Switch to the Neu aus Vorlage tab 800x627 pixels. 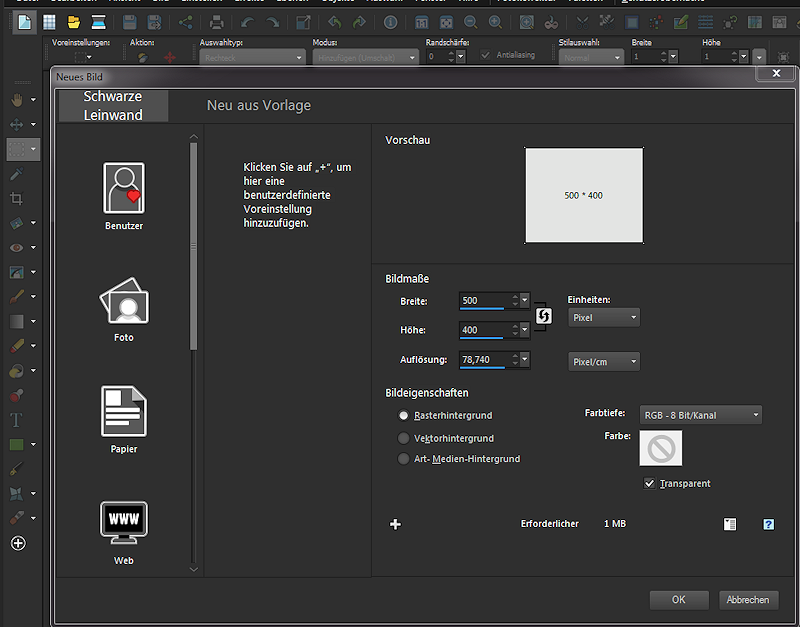[x=259, y=105]
